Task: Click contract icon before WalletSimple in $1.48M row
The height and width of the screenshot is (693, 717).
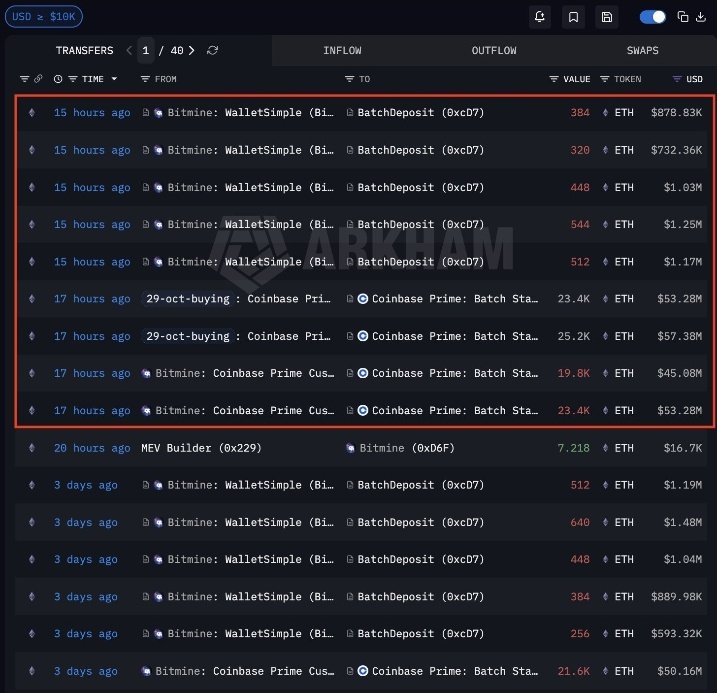Action: click(145, 522)
